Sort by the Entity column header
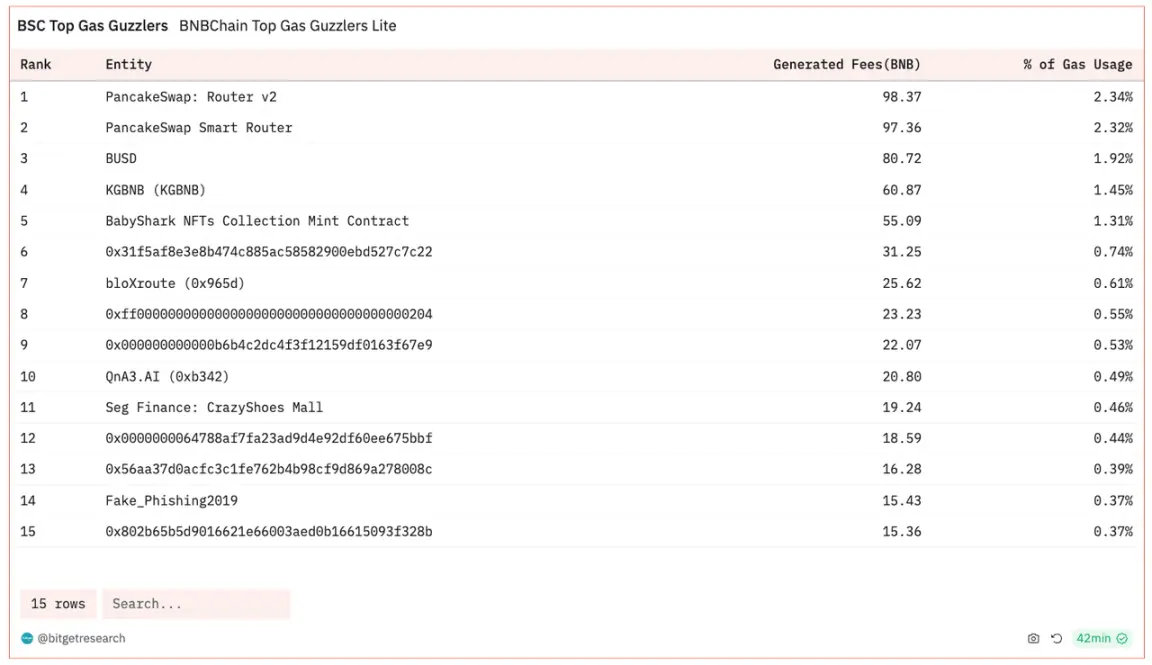 (129, 65)
